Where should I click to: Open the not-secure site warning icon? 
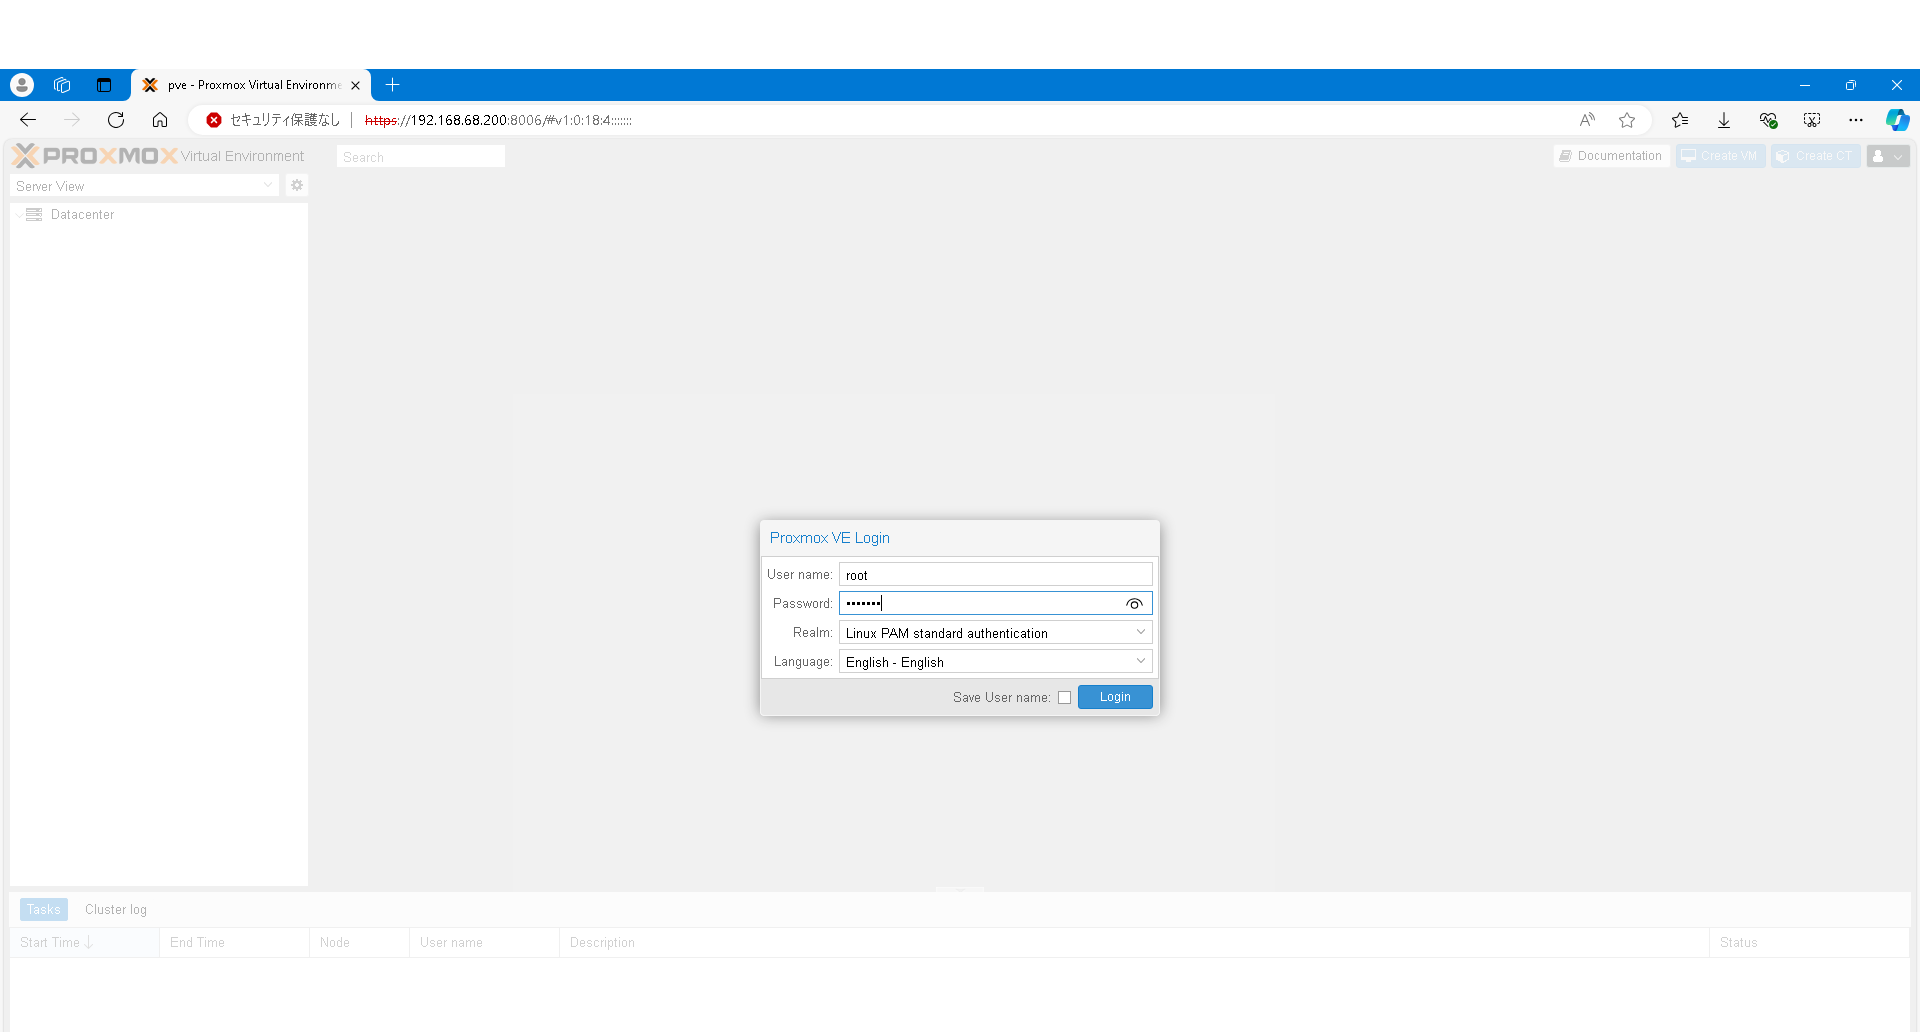(214, 120)
